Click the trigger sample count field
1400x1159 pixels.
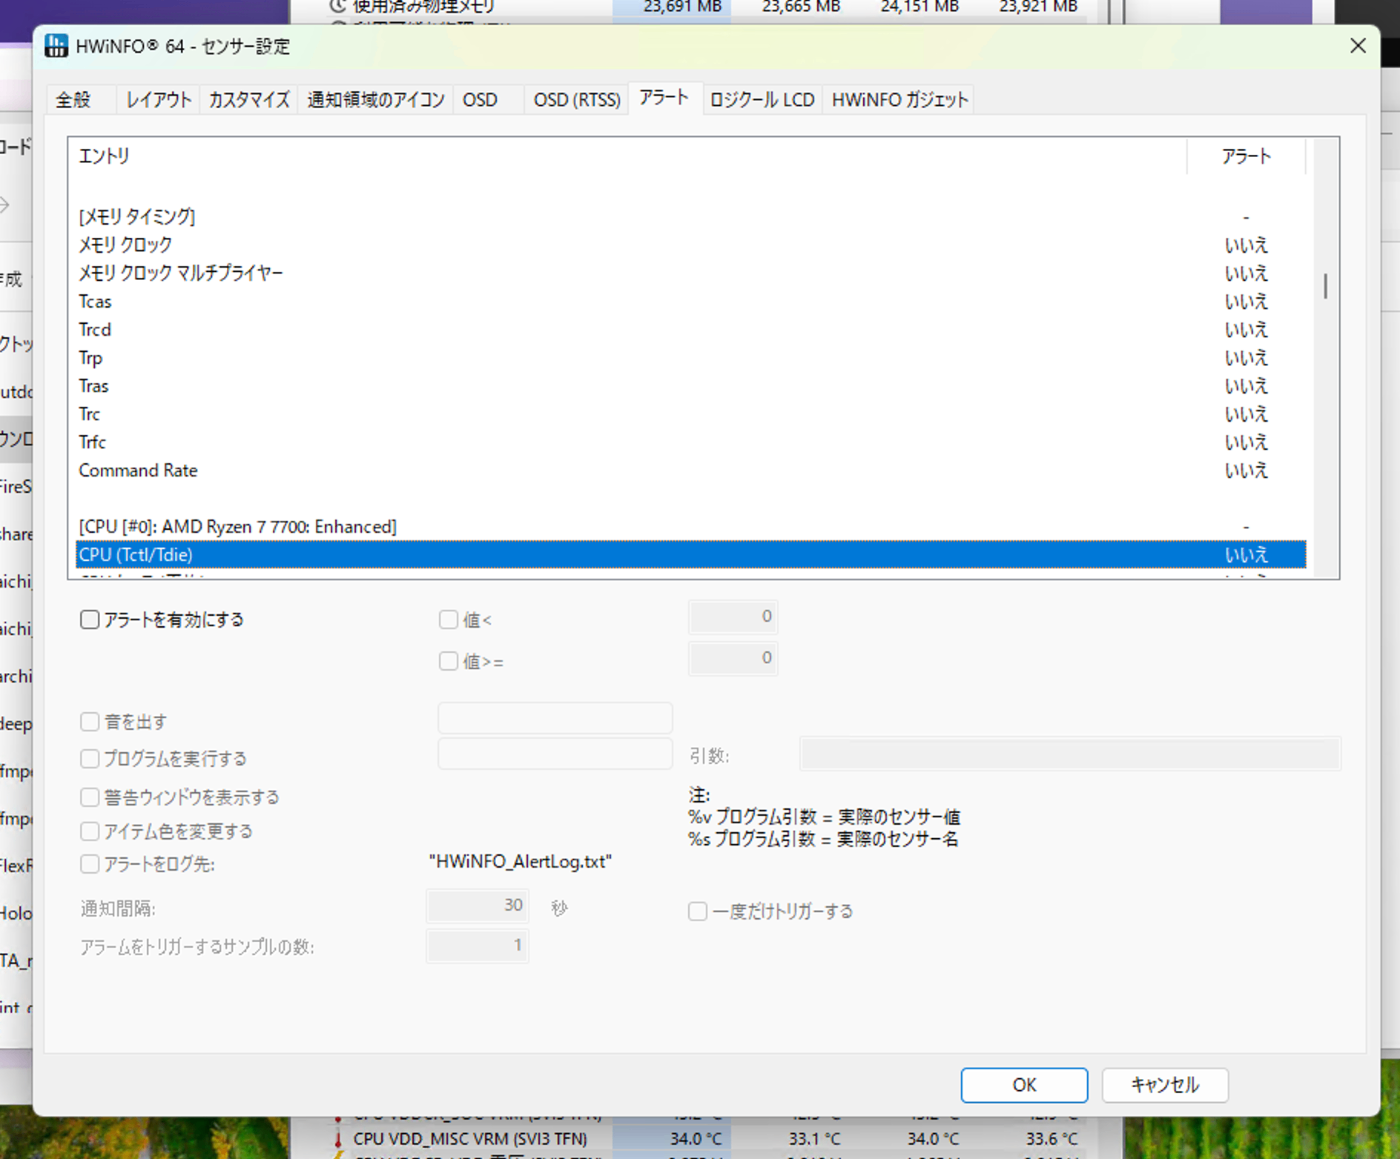(477, 946)
